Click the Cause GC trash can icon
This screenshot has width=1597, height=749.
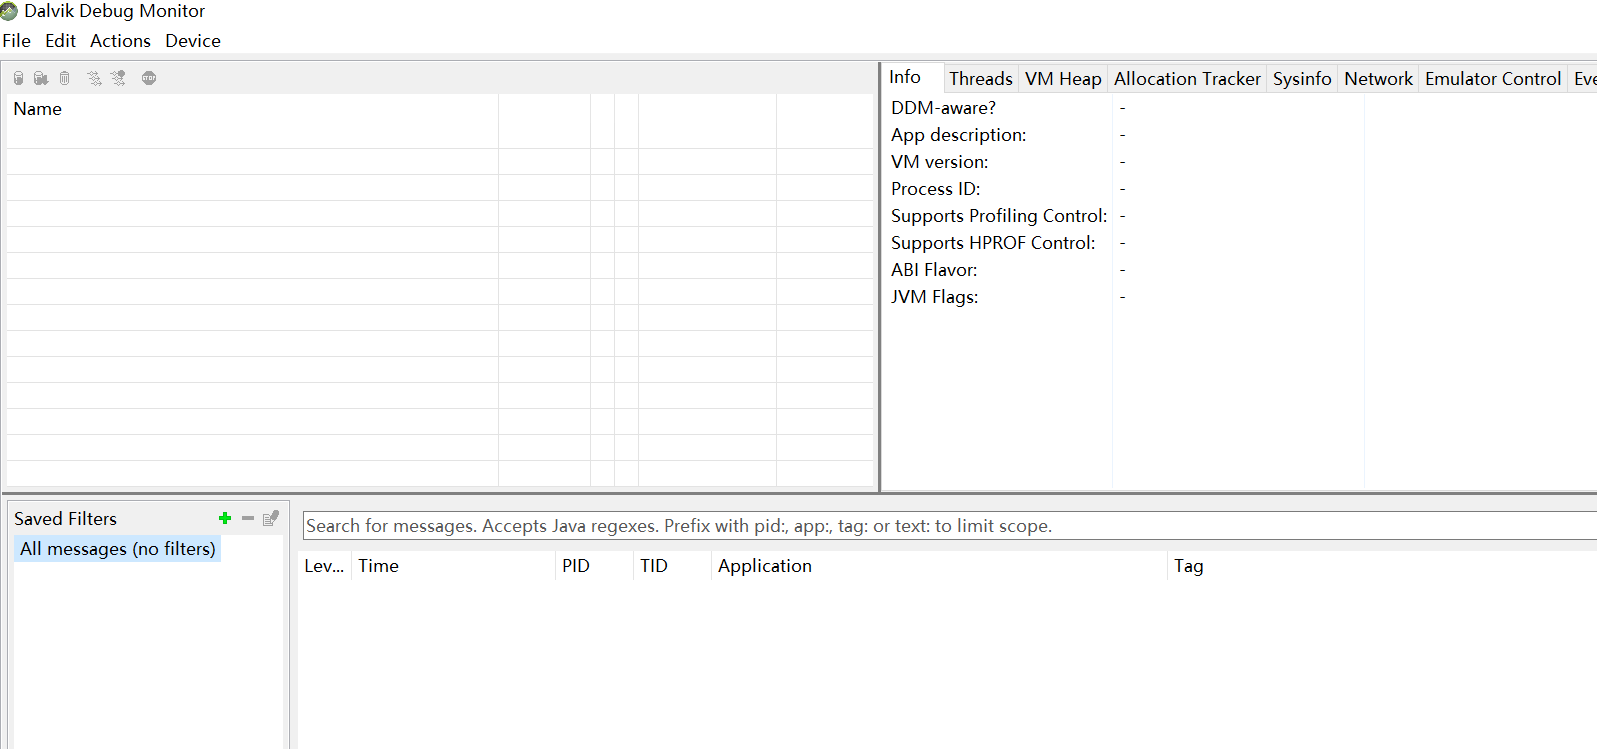(65, 78)
